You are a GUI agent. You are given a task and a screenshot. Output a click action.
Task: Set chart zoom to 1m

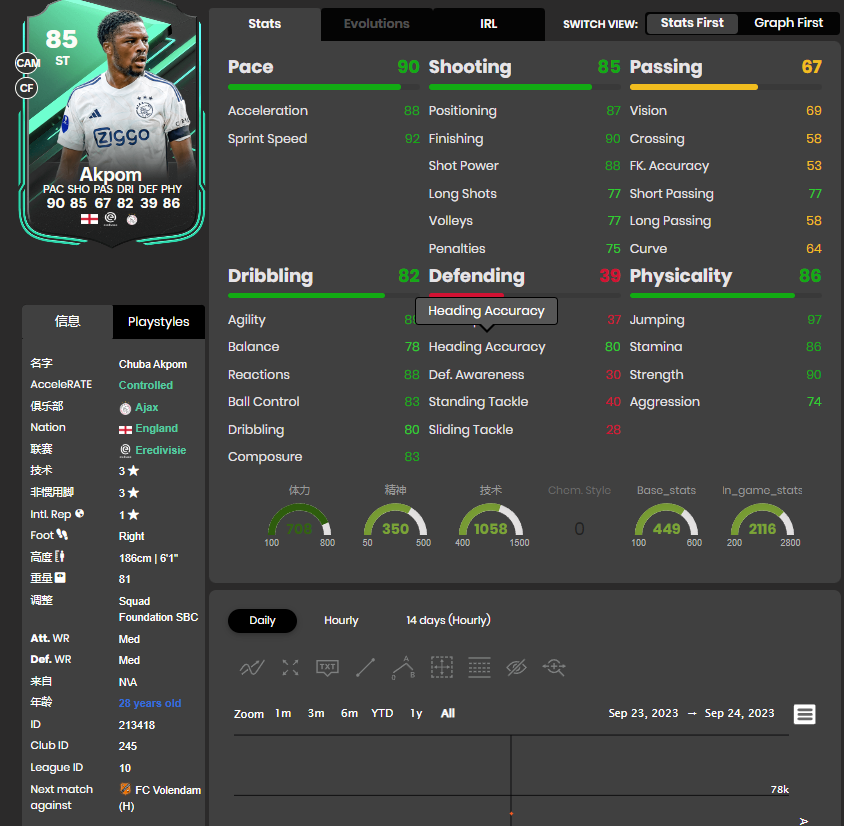[x=283, y=714]
